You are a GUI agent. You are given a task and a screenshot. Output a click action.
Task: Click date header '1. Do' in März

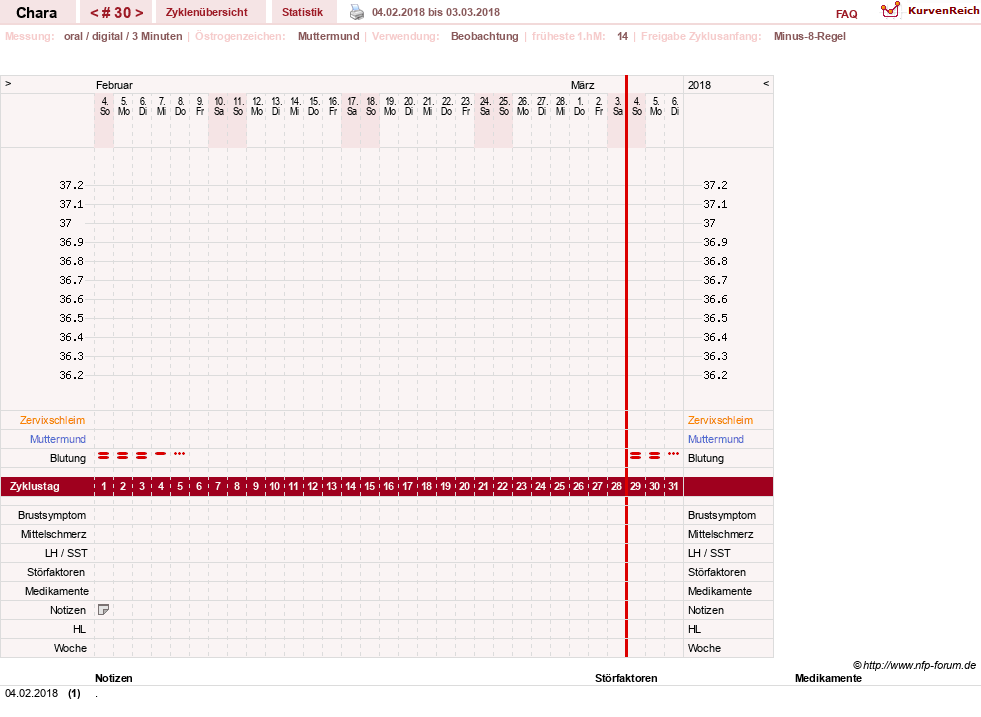pyautogui.click(x=579, y=106)
